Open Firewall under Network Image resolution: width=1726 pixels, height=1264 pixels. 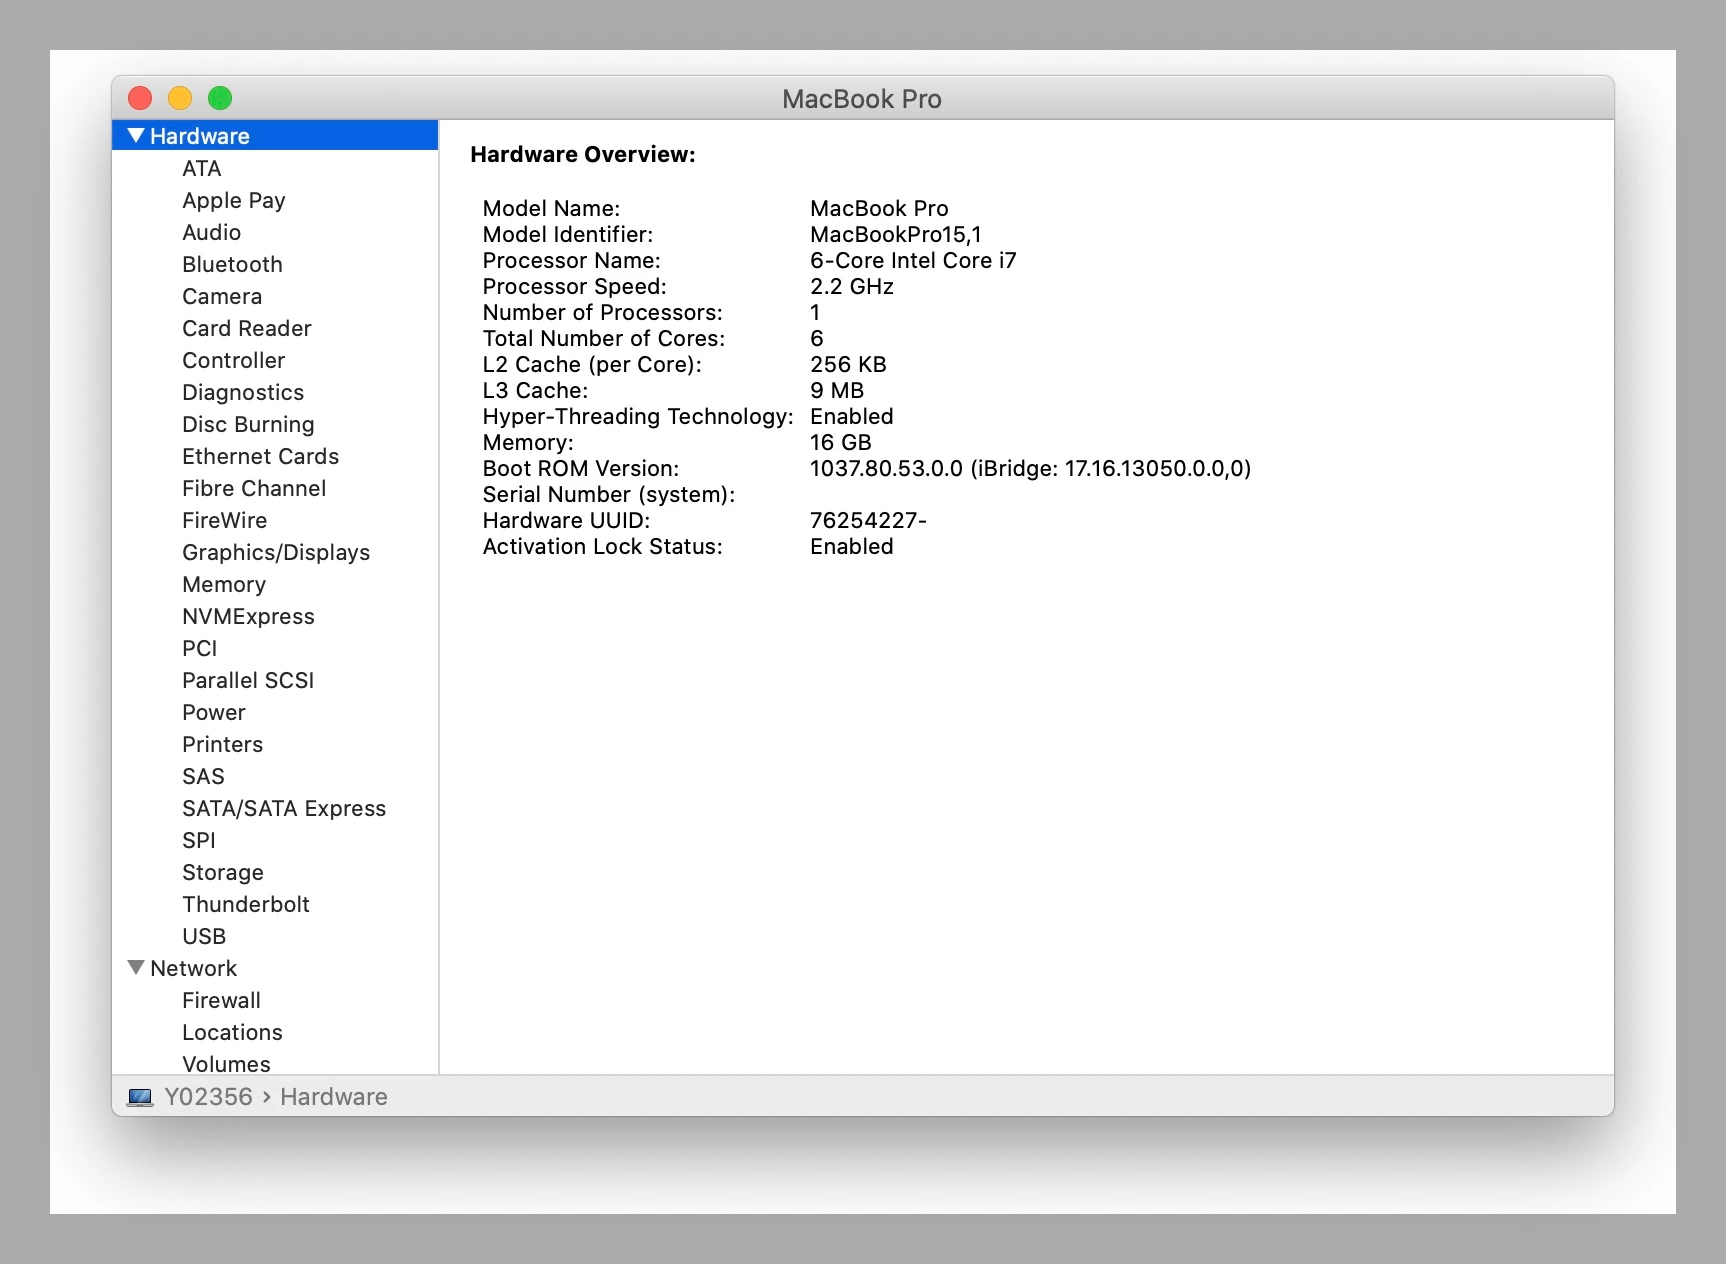pyautogui.click(x=221, y=1000)
